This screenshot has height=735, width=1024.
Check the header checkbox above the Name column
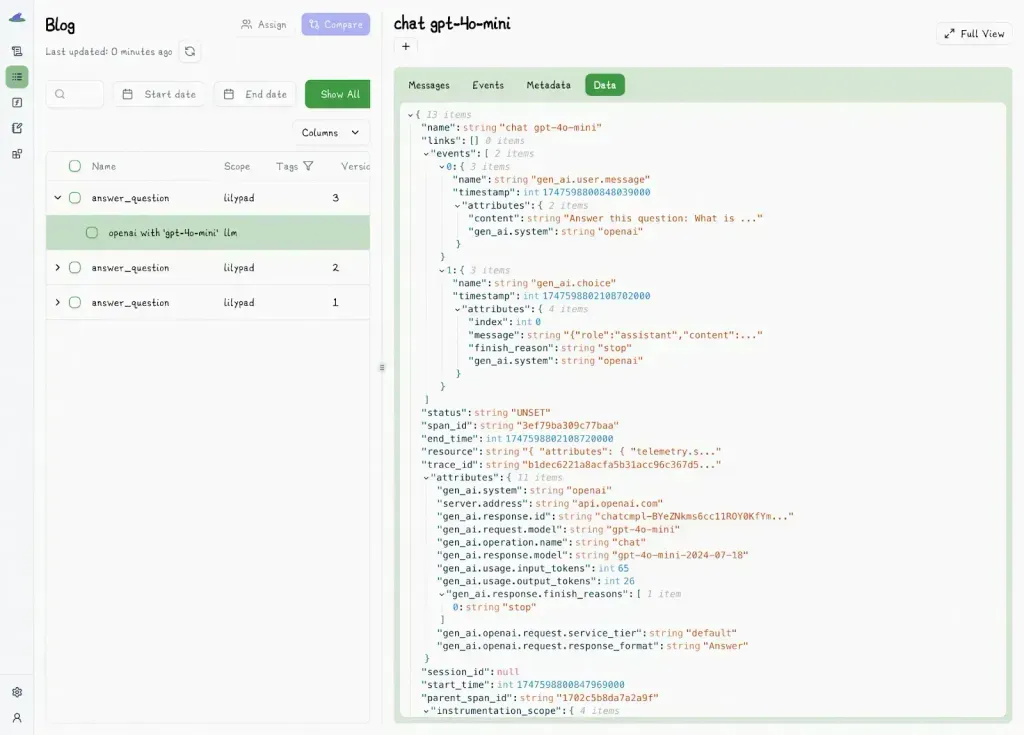pos(74,167)
